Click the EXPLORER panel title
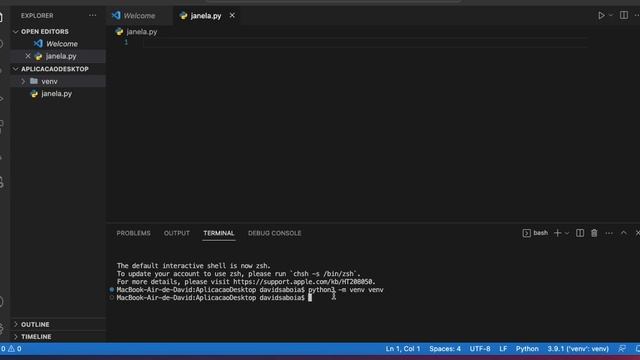This screenshot has width=640, height=360. pyautogui.click(x=37, y=16)
